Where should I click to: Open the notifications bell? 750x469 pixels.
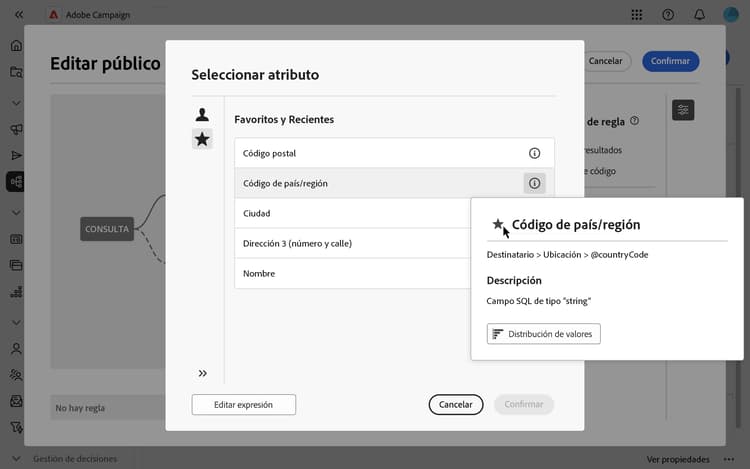tap(699, 15)
